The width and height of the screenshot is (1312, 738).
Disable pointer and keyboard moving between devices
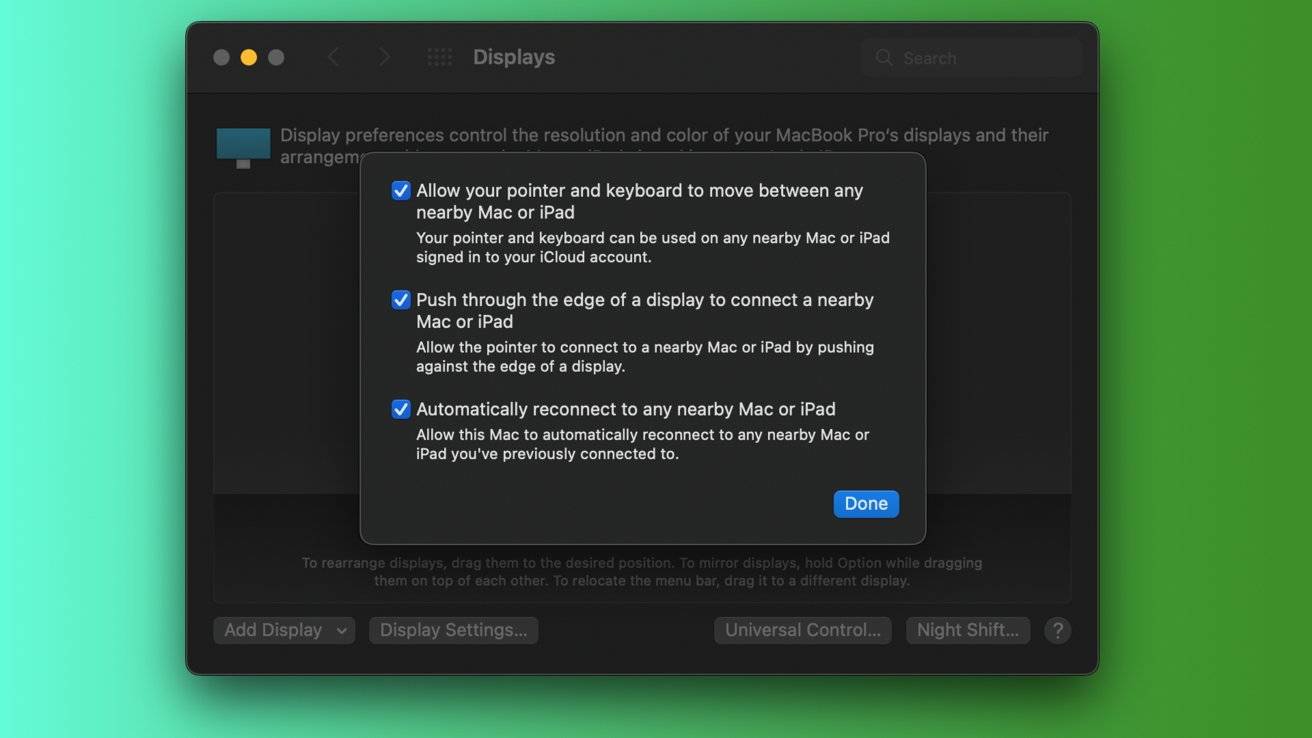[401, 191]
